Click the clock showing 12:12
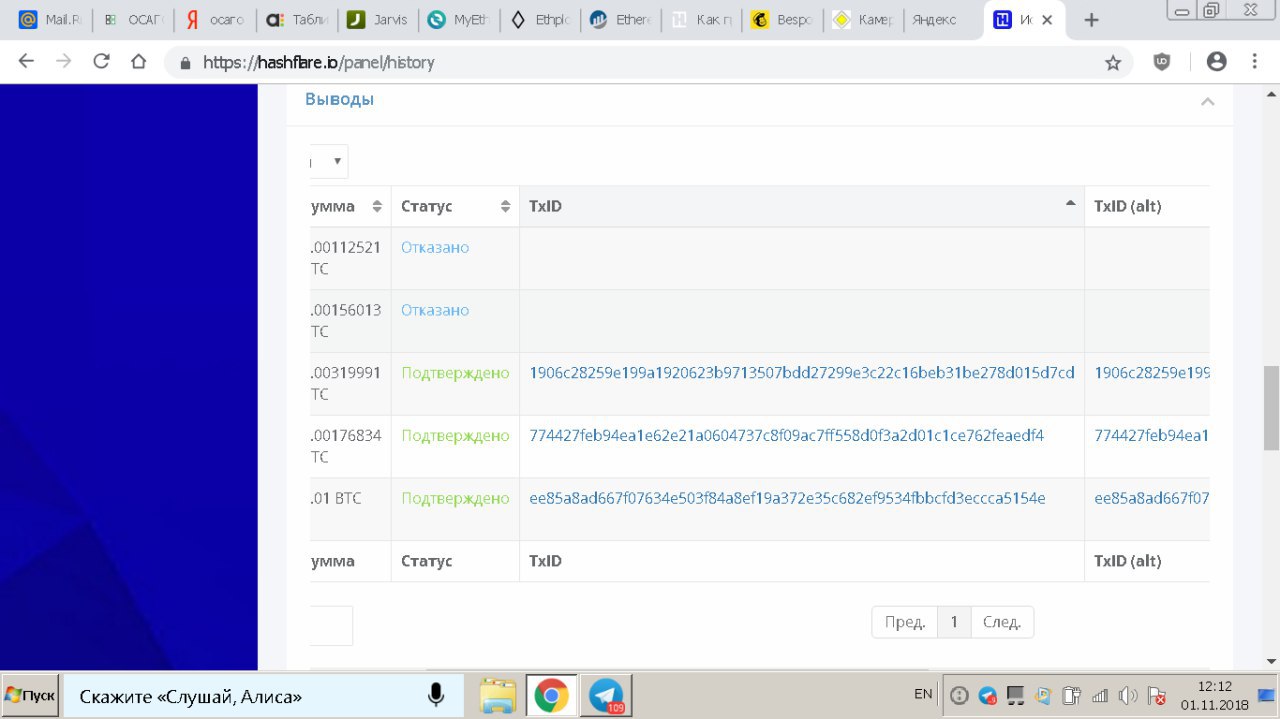This screenshot has width=1280, height=719. tap(1213, 695)
